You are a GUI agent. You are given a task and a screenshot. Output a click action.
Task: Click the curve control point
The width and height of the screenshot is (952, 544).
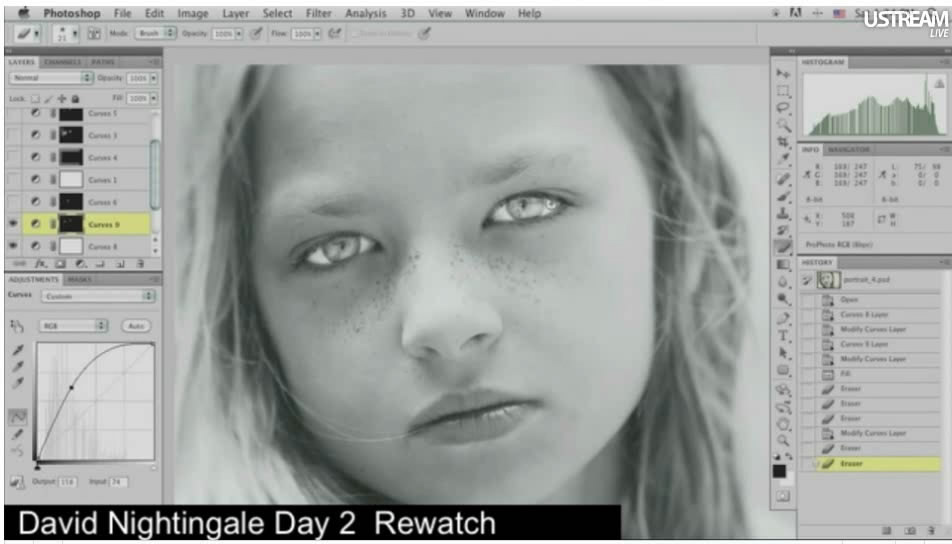(72, 387)
